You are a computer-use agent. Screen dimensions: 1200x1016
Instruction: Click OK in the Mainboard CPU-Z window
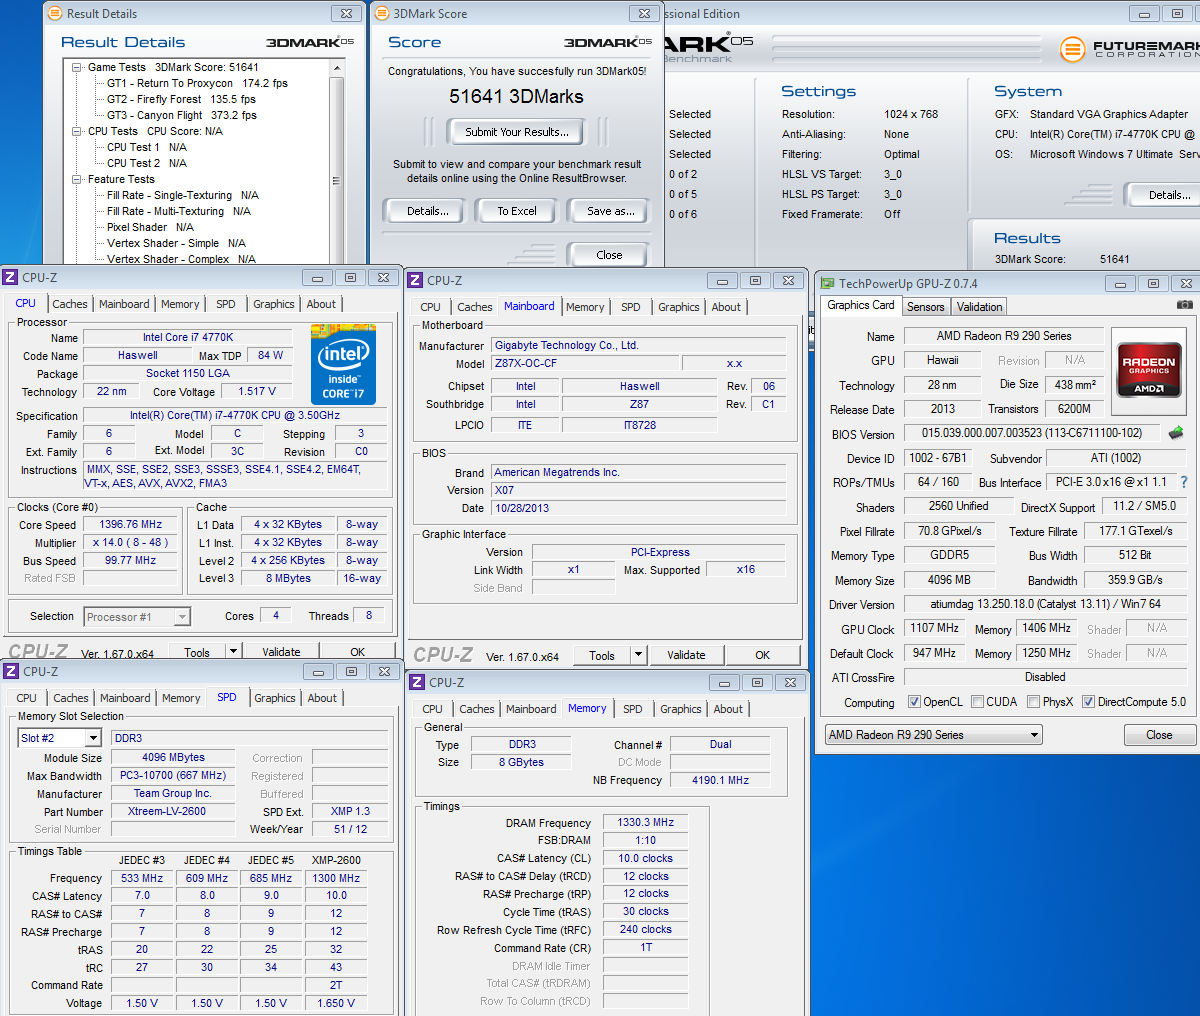(x=762, y=655)
